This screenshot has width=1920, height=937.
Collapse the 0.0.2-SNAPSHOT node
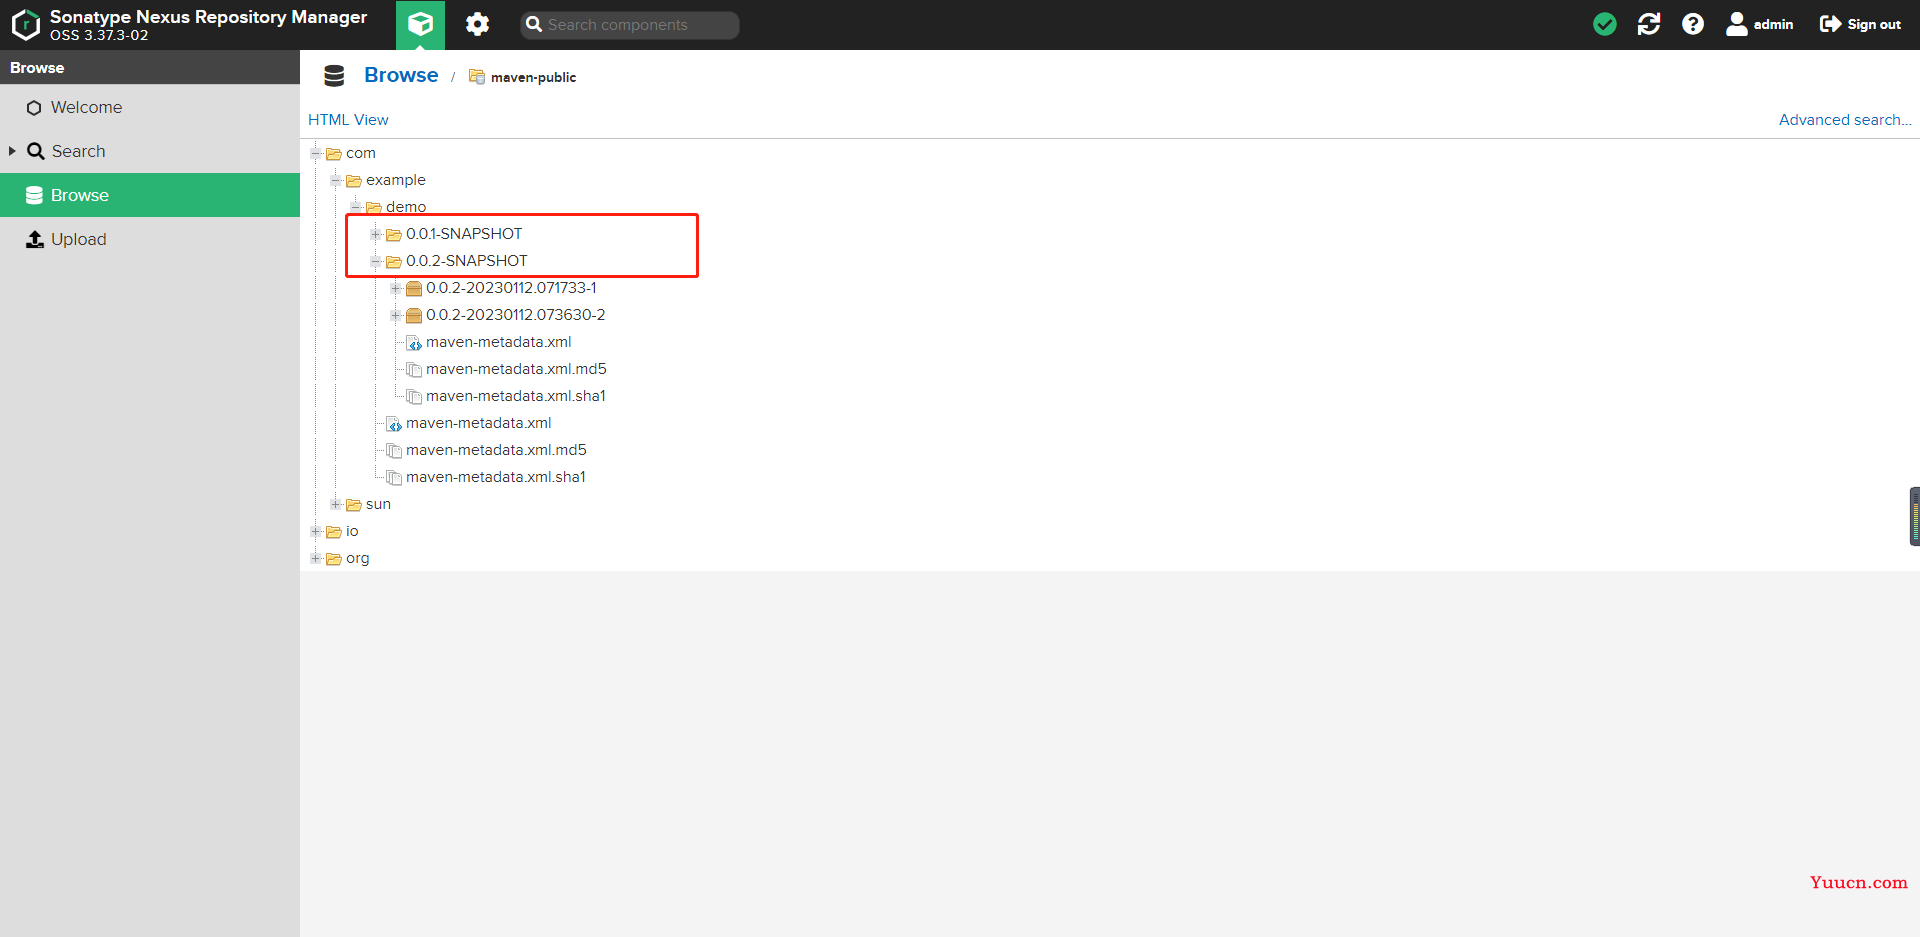point(376,261)
